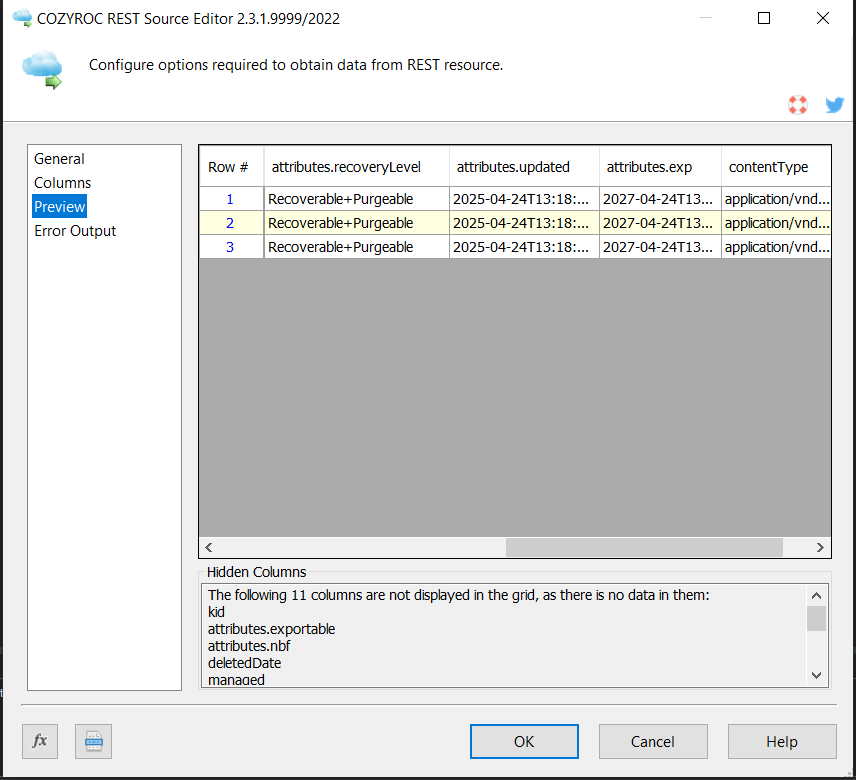Click the title bar cloud app icon
856x780 pixels.
point(22,18)
